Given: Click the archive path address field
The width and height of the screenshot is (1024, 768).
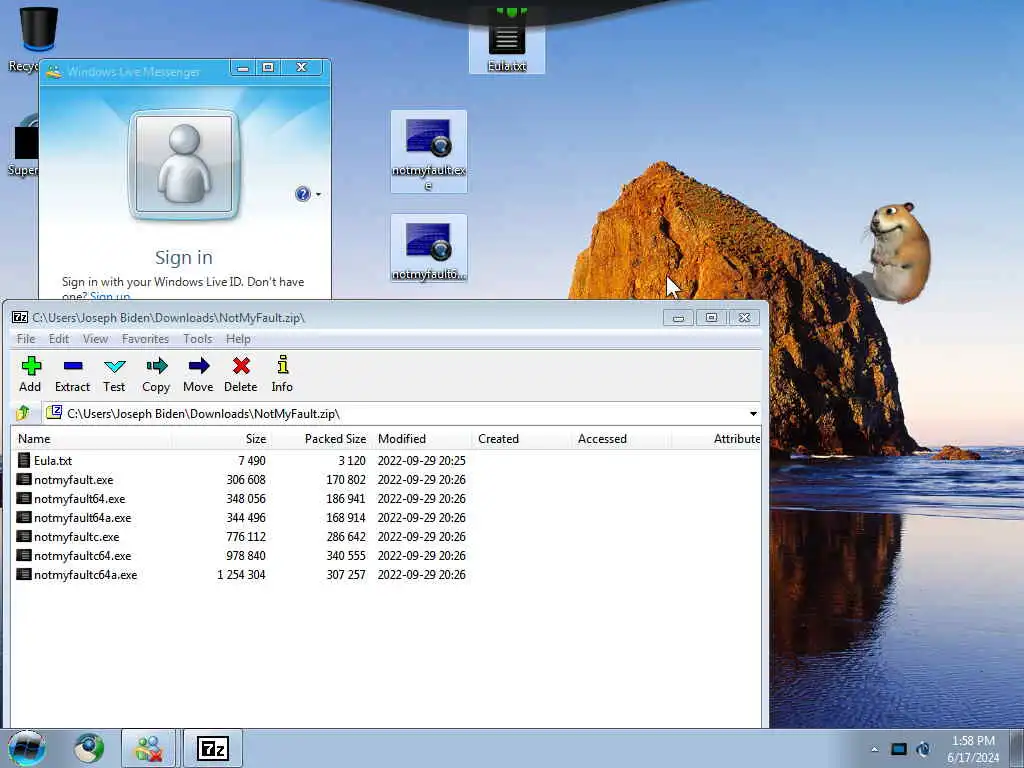Looking at the screenshot, I should pyautogui.click(x=398, y=414).
